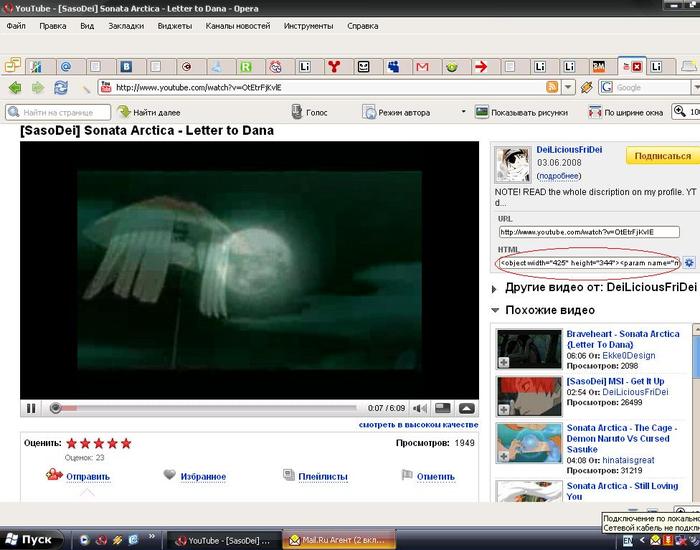Open the Вид menu
The height and width of the screenshot is (550, 700).
(x=87, y=26)
